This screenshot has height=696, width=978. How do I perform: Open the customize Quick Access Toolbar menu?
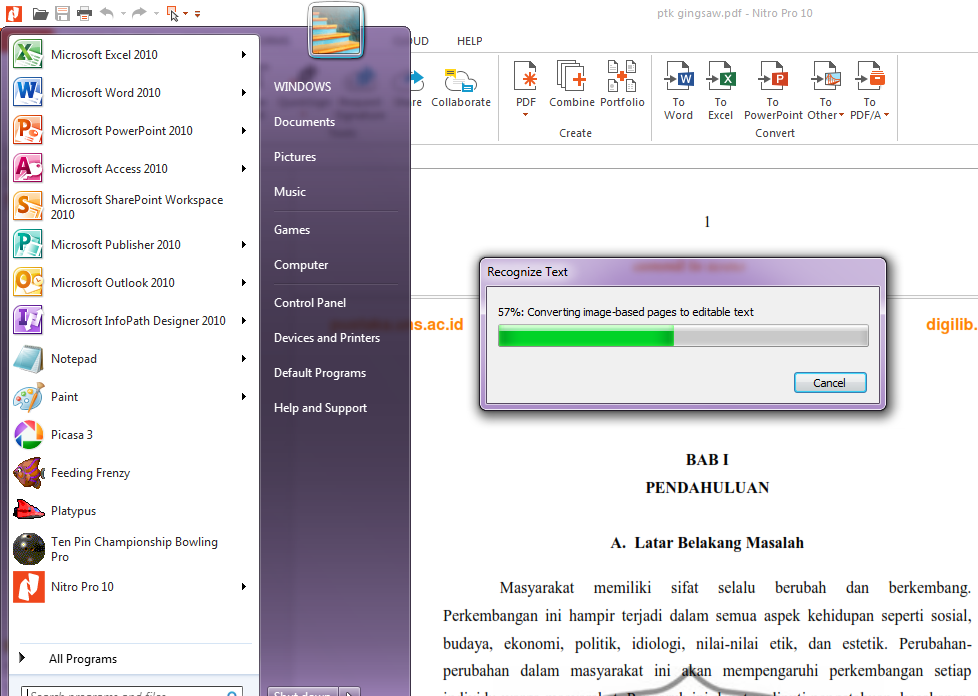(196, 13)
